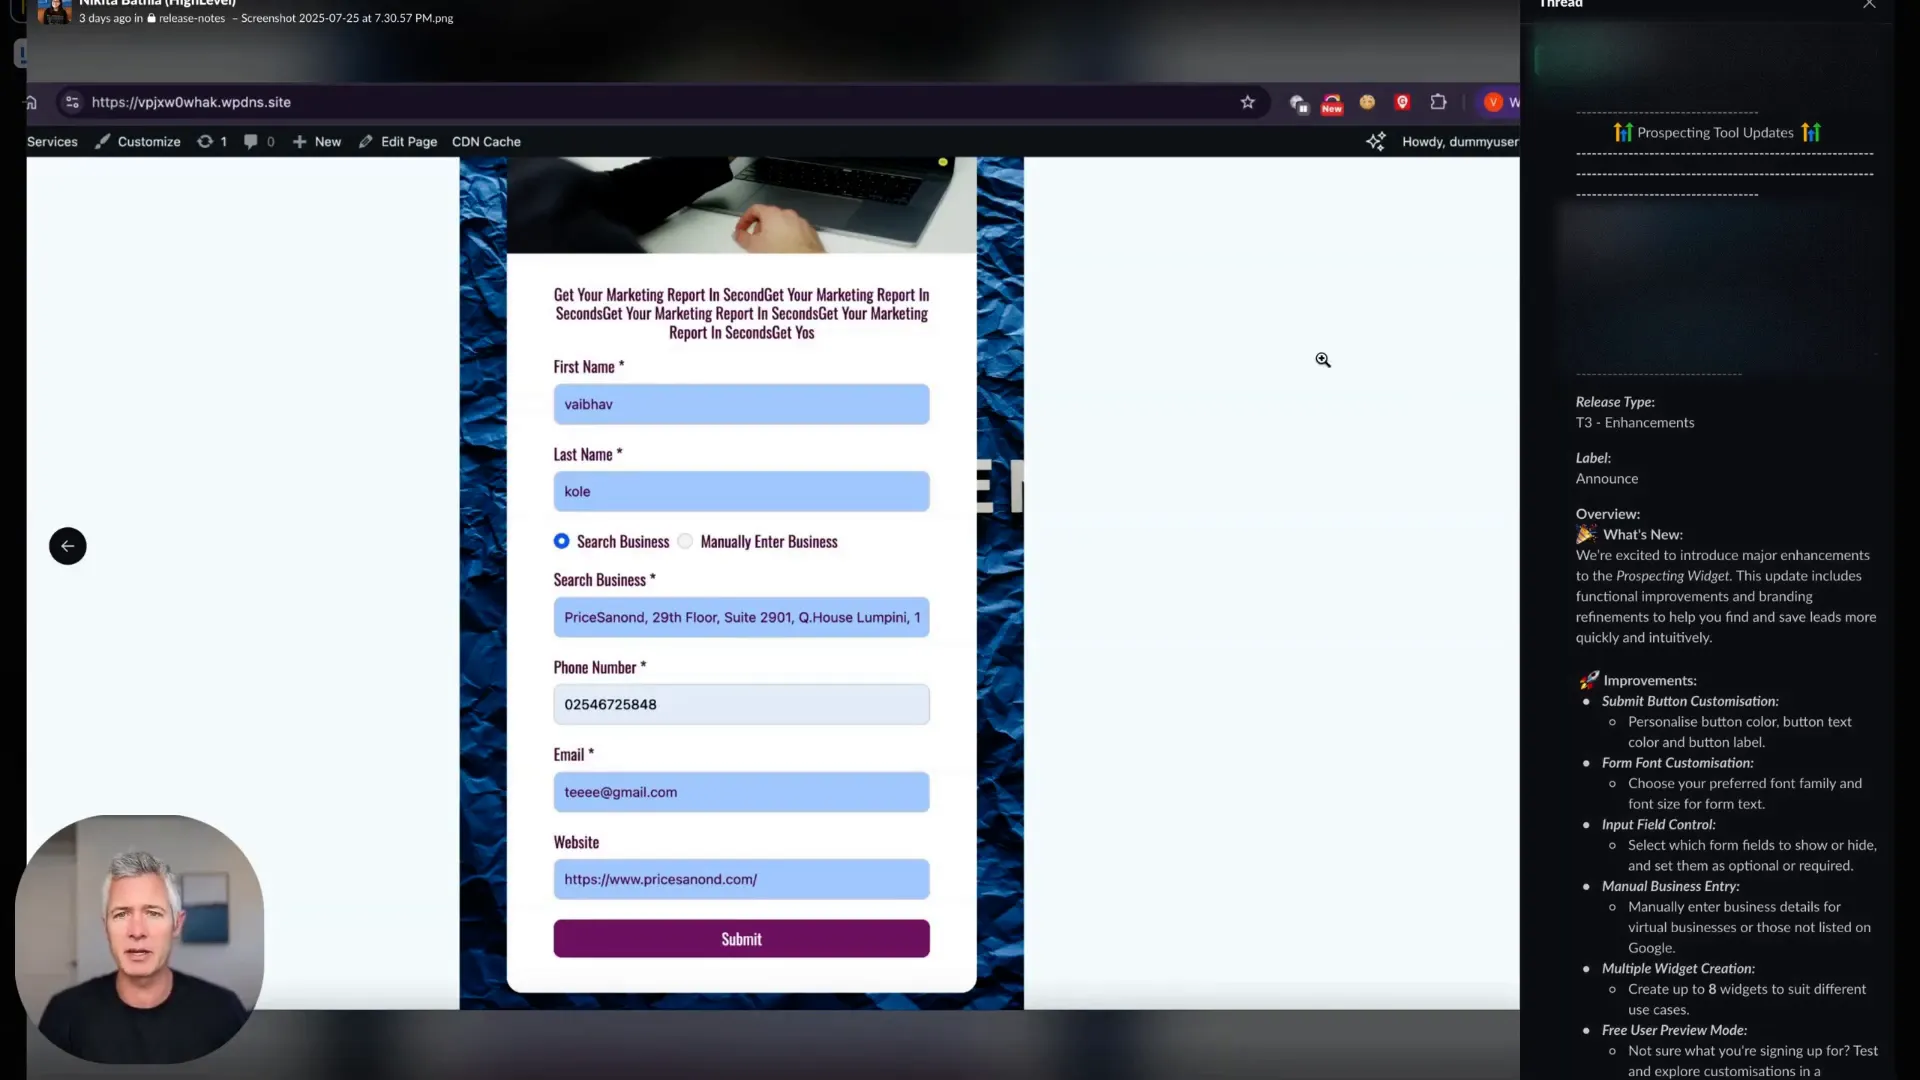Click the purple Submit button
Screen dimensions: 1920x1080
pyautogui.click(x=741, y=939)
